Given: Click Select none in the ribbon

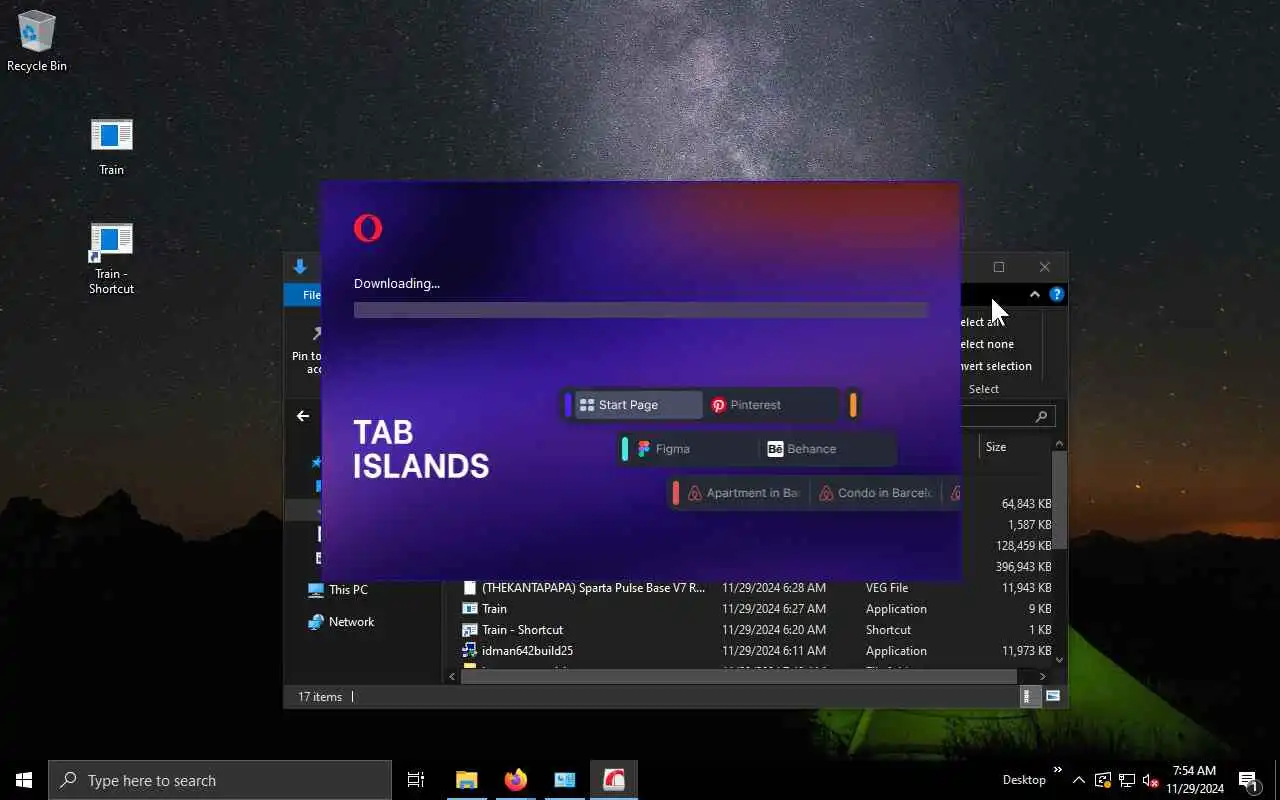Looking at the screenshot, I should click(x=986, y=344).
